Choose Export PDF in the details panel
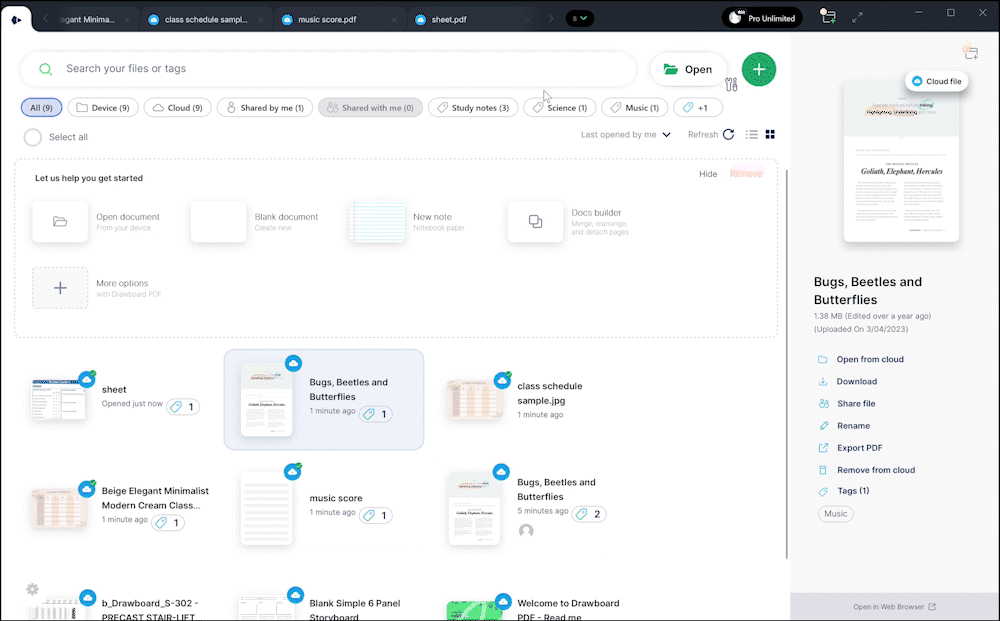The width and height of the screenshot is (1000, 621). coord(850,448)
